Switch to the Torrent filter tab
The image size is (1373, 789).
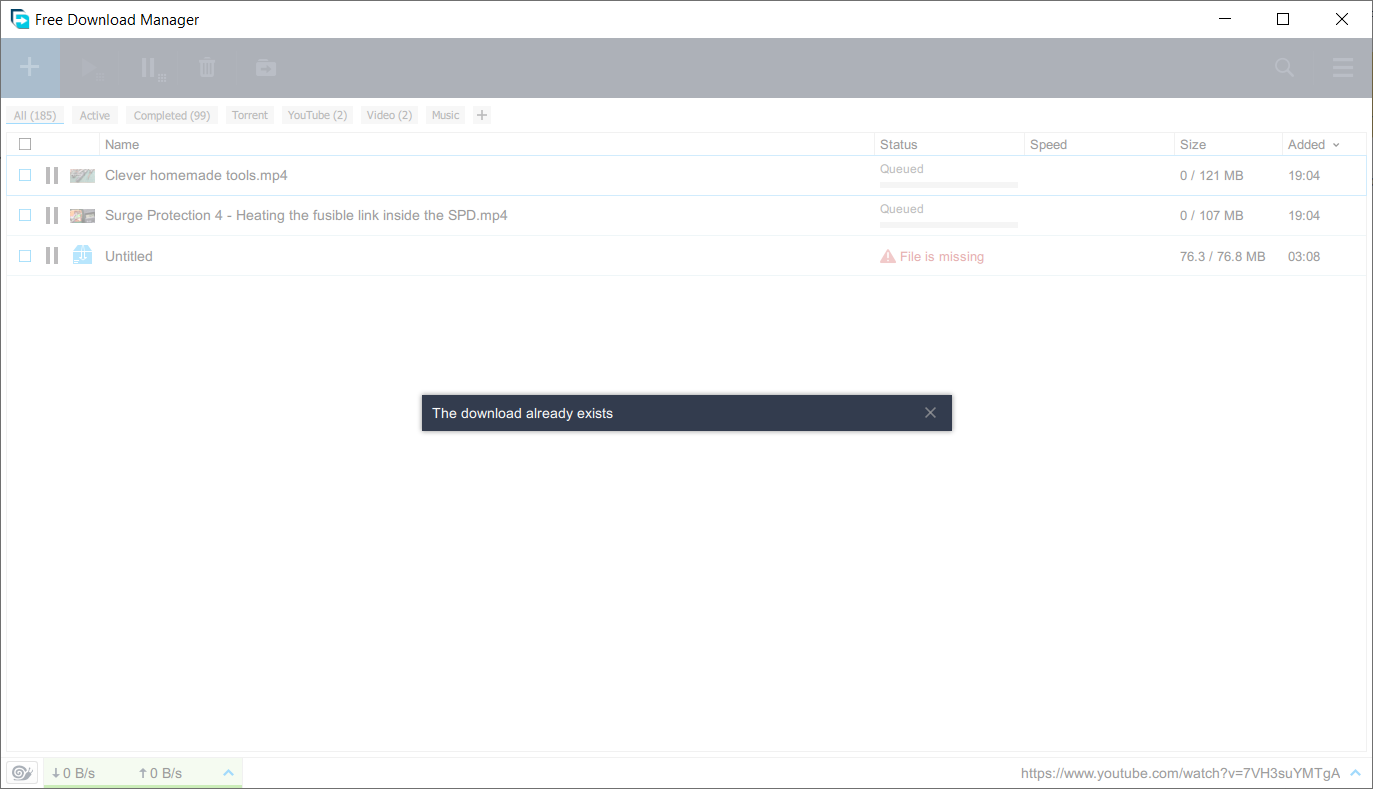250,115
